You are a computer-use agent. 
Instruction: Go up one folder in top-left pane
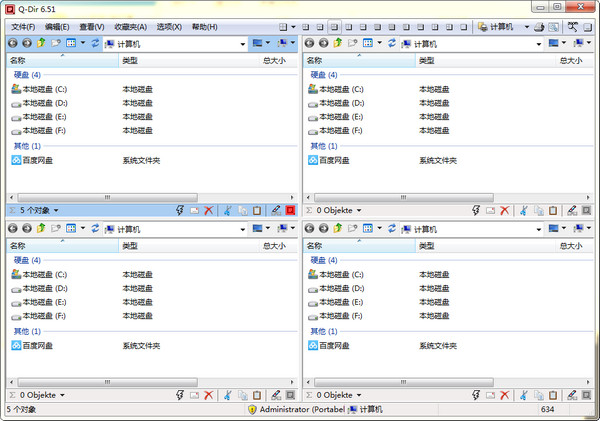coord(41,43)
